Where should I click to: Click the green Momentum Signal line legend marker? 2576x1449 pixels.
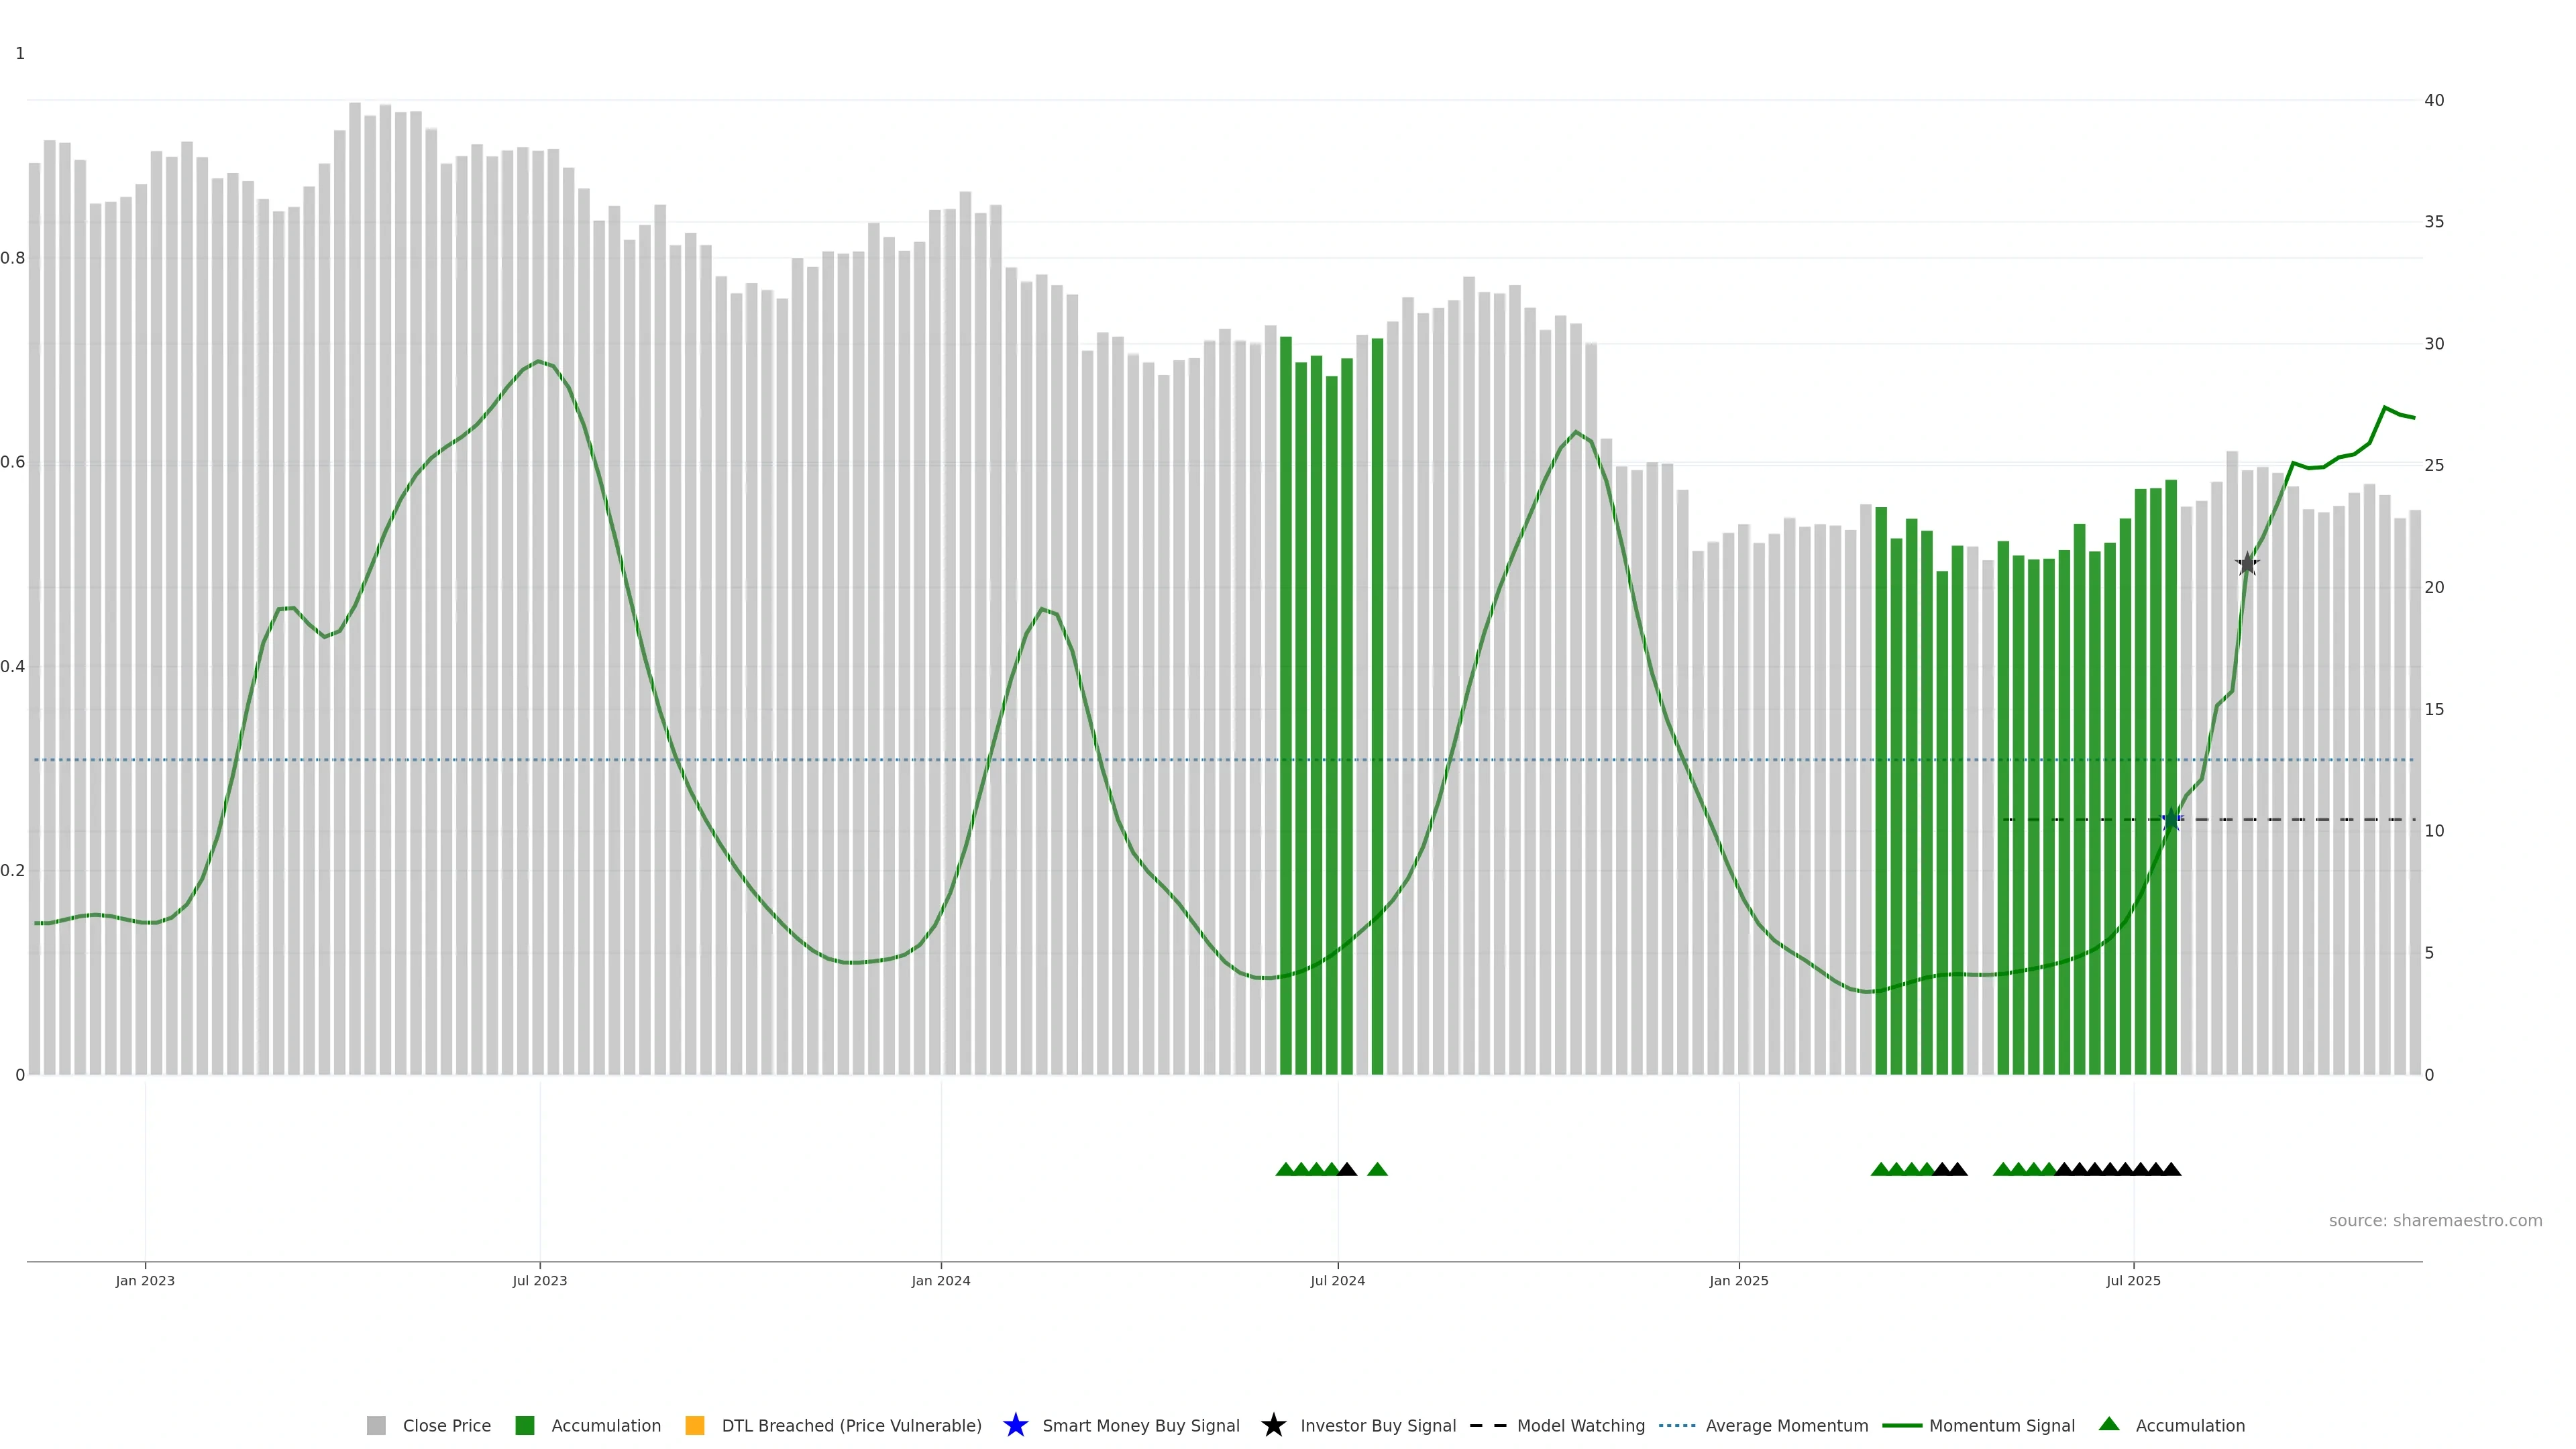click(x=1901, y=1425)
